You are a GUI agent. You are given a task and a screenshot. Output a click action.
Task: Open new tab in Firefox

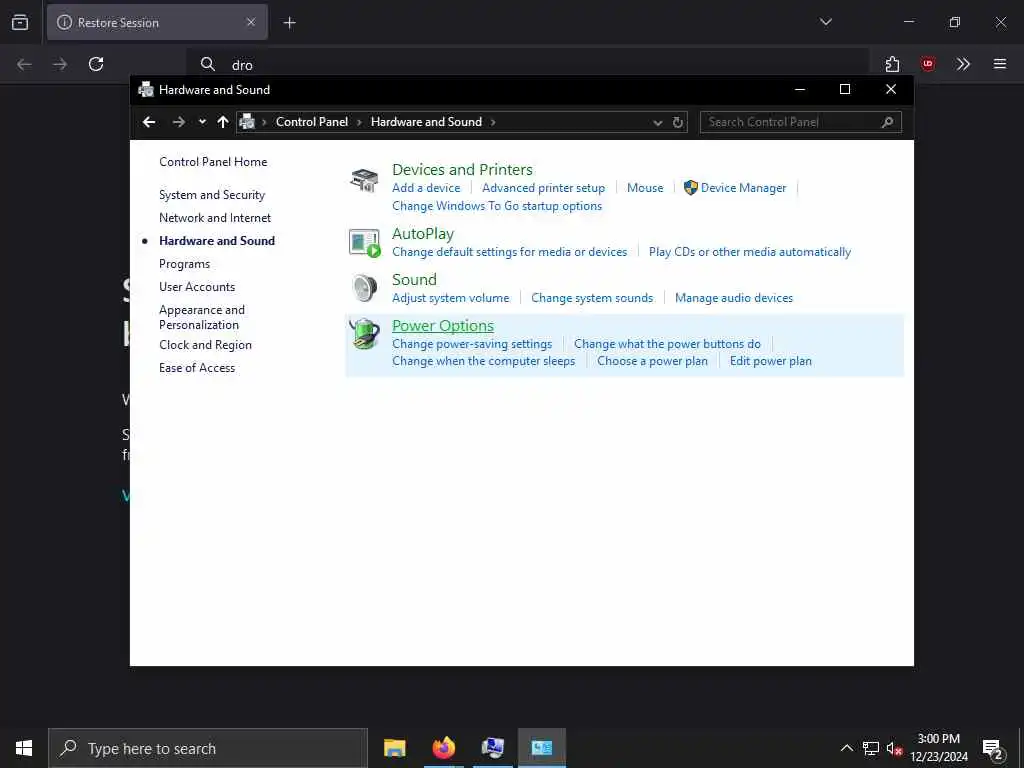(x=289, y=23)
